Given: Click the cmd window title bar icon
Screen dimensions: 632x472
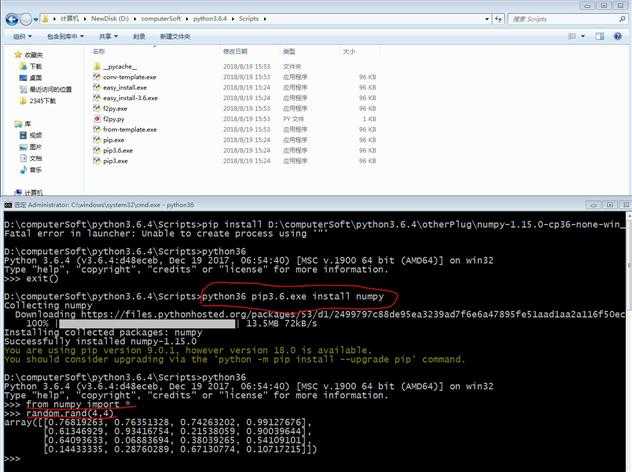Looking at the screenshot, I should pyautogui.click(x=8, y=205).
